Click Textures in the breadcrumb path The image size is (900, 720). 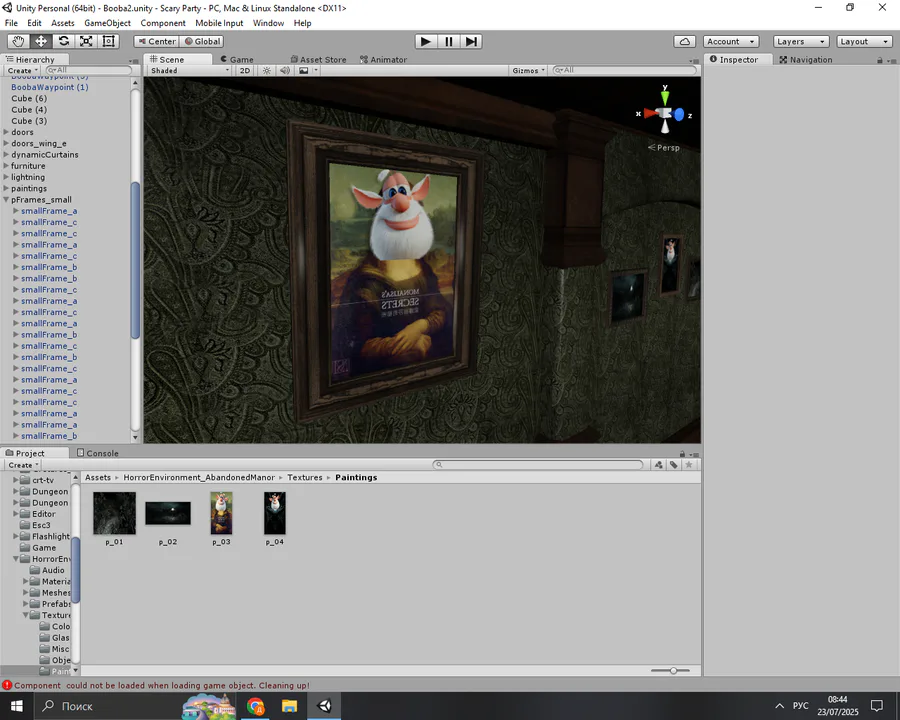[x=305, y=478]
